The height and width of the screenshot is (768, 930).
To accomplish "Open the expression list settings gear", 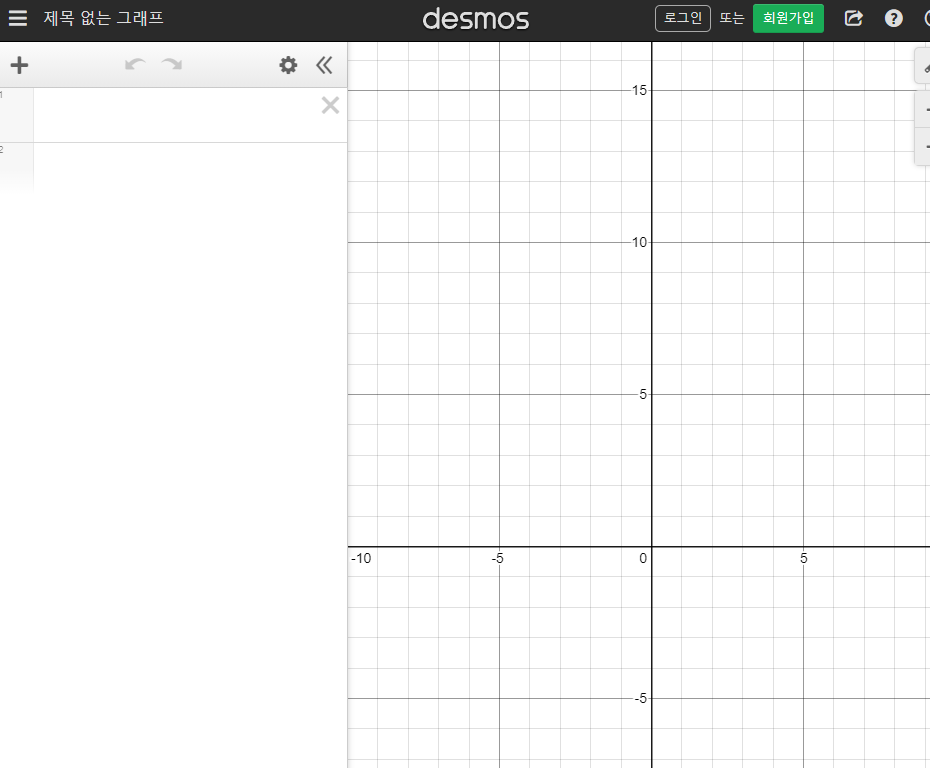I will [x=288, y=64].
